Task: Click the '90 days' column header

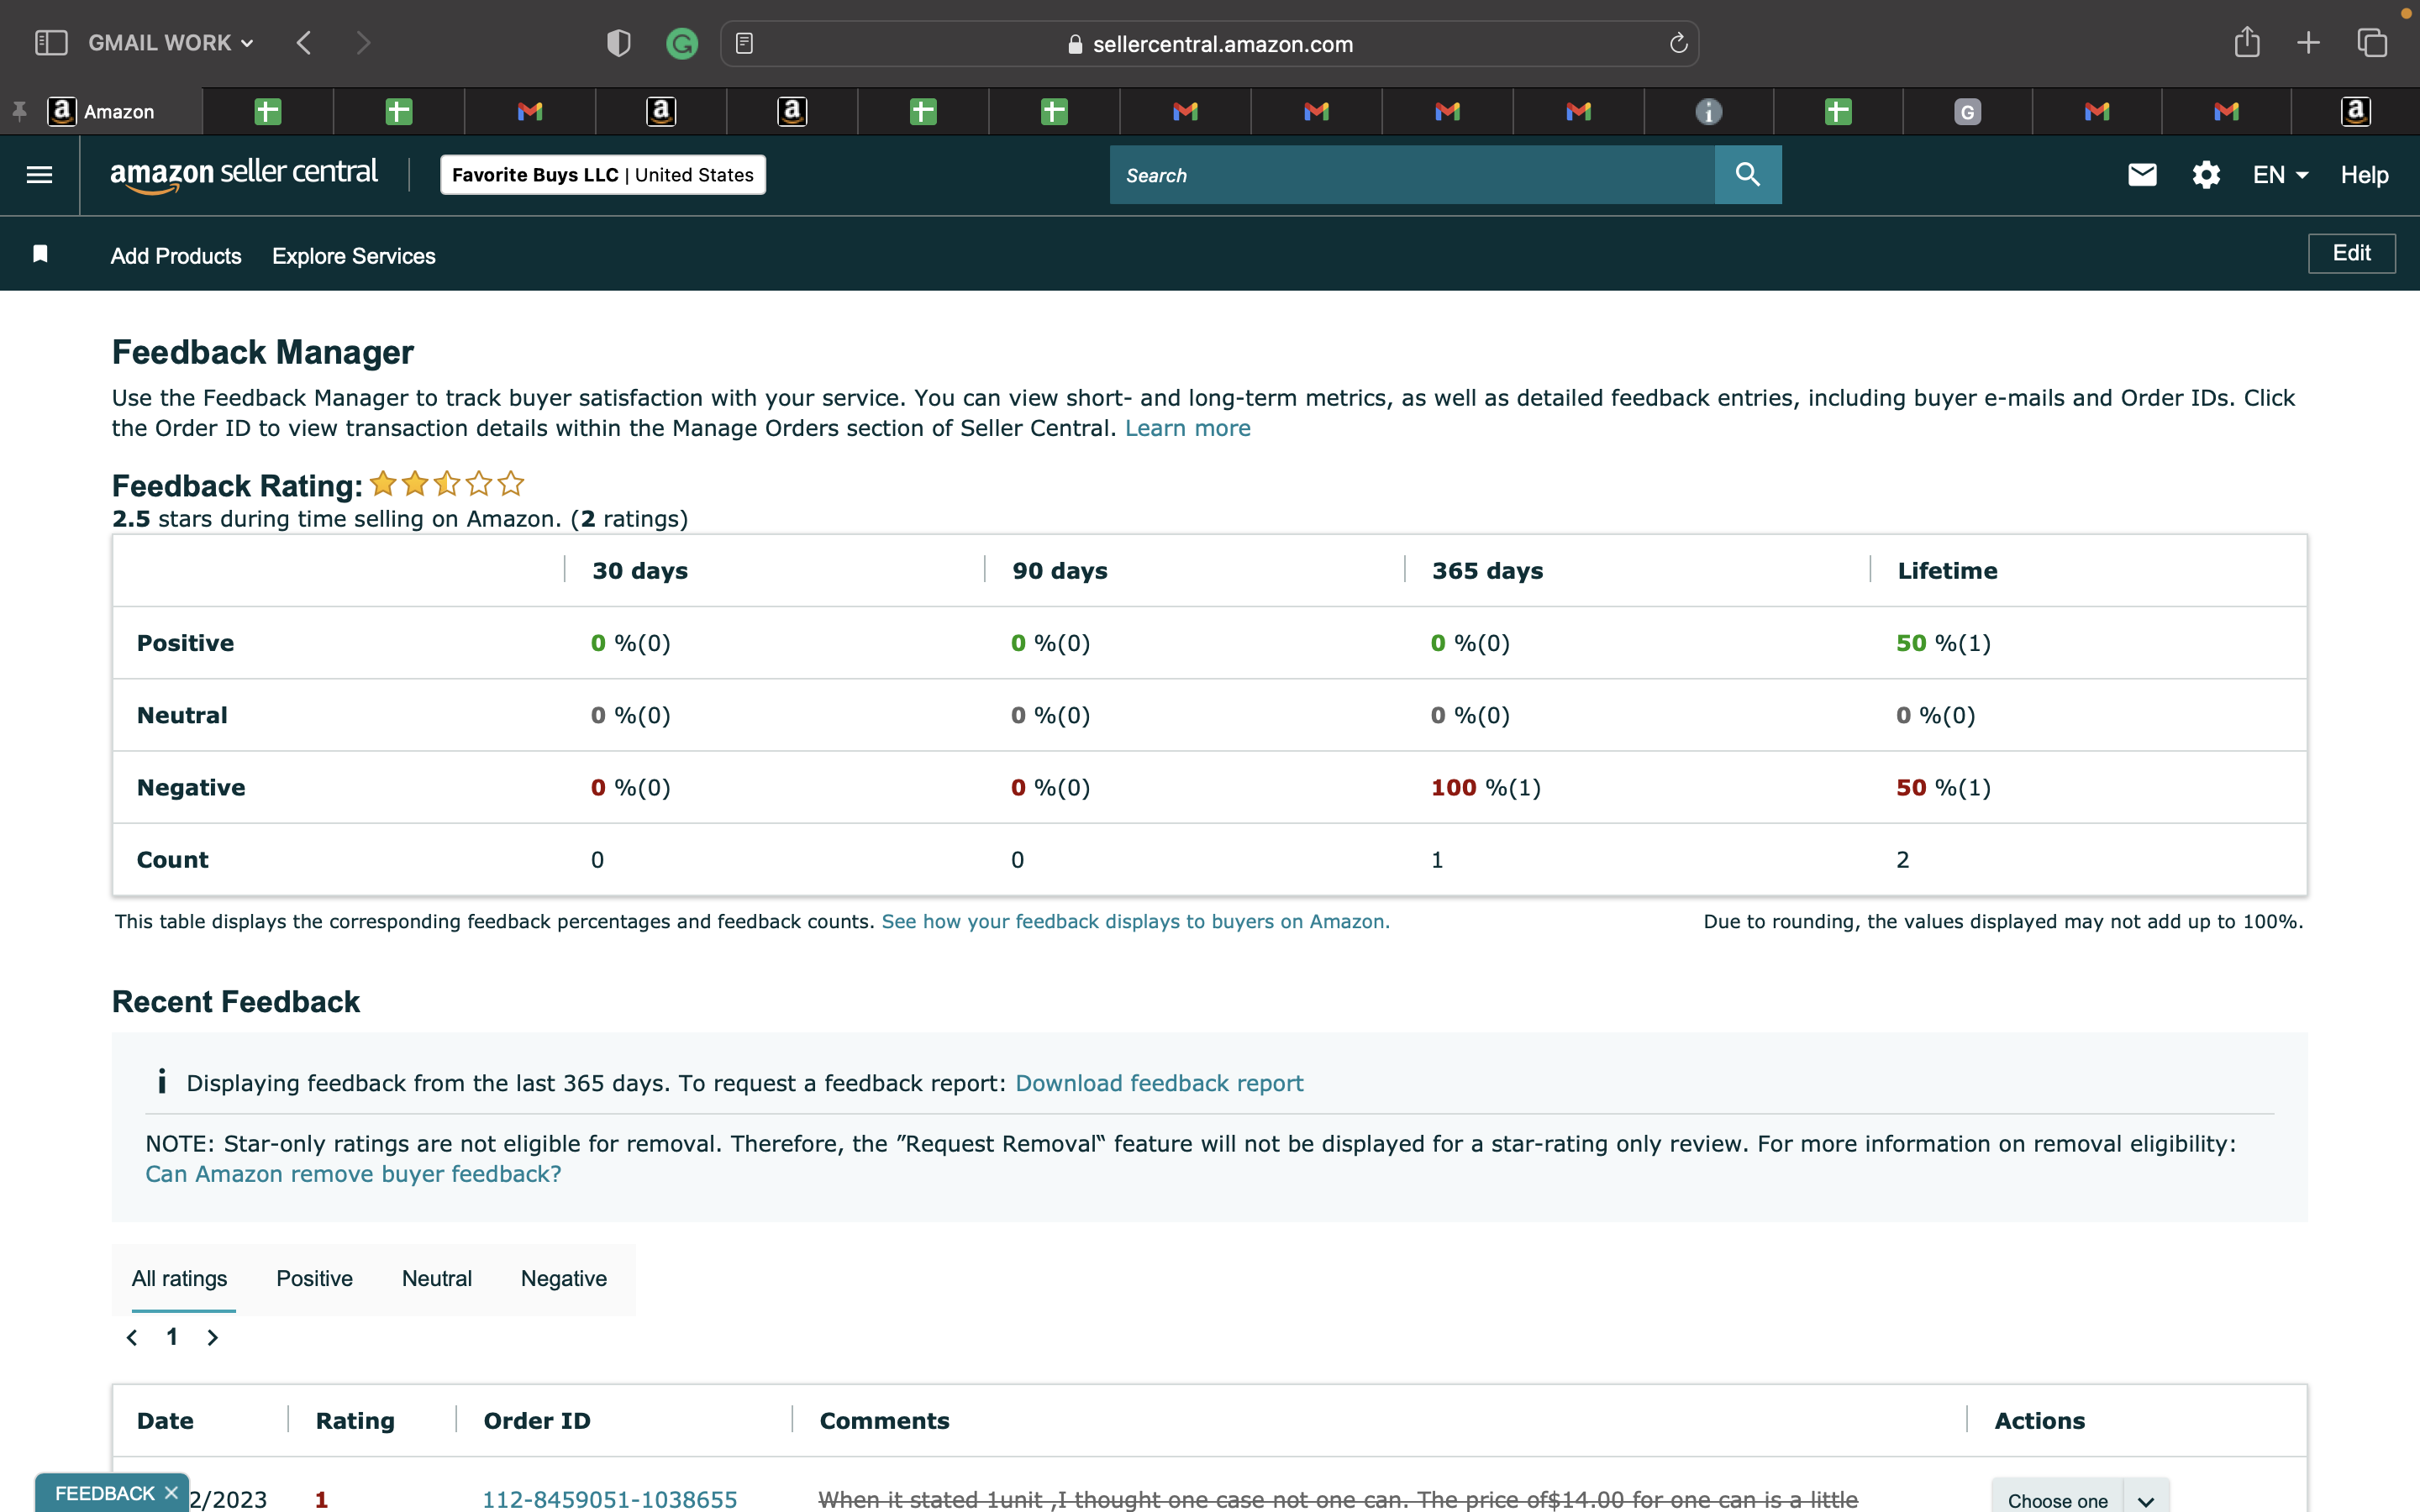Action: click(1060, 571)
